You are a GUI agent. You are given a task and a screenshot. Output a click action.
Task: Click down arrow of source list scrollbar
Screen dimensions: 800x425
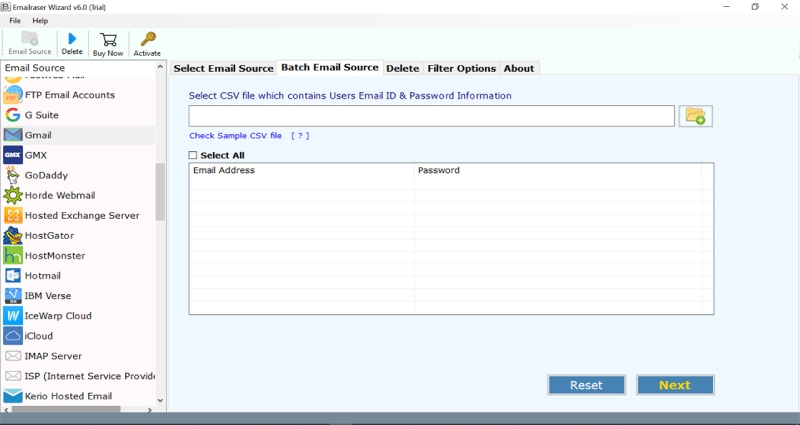(x=160, y=401)
